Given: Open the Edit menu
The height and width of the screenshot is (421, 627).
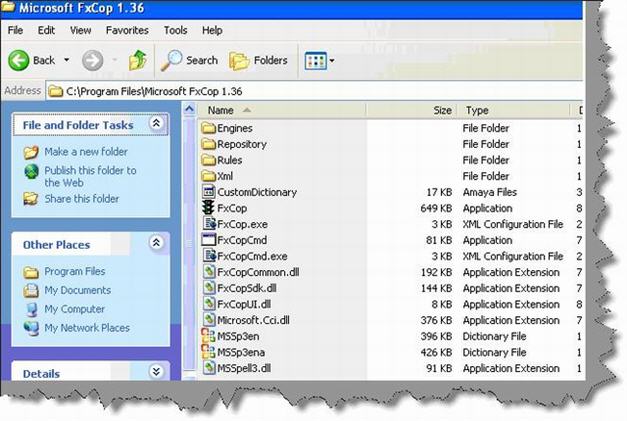Looking at the screenshot, I should 46,30.
